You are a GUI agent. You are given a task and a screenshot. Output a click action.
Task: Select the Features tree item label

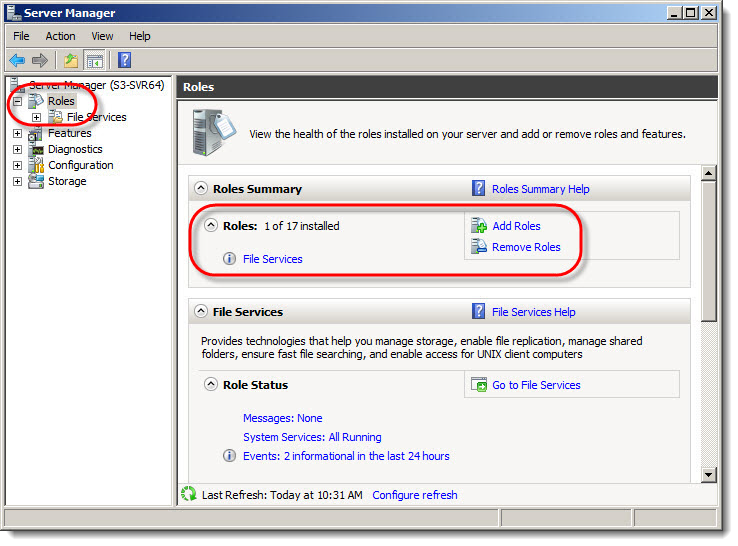tap(70, 133)
